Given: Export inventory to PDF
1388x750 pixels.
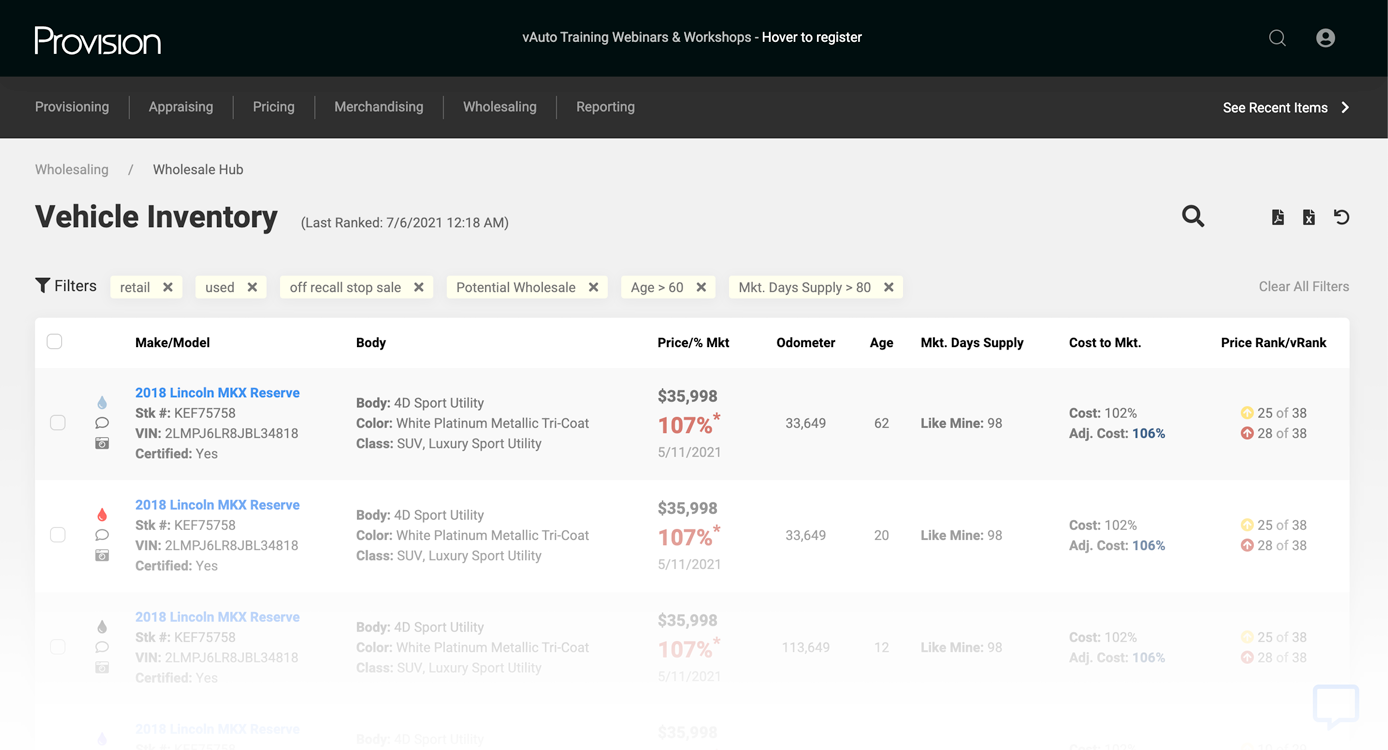Looking at the screenshot, I should coord(1277,216).
